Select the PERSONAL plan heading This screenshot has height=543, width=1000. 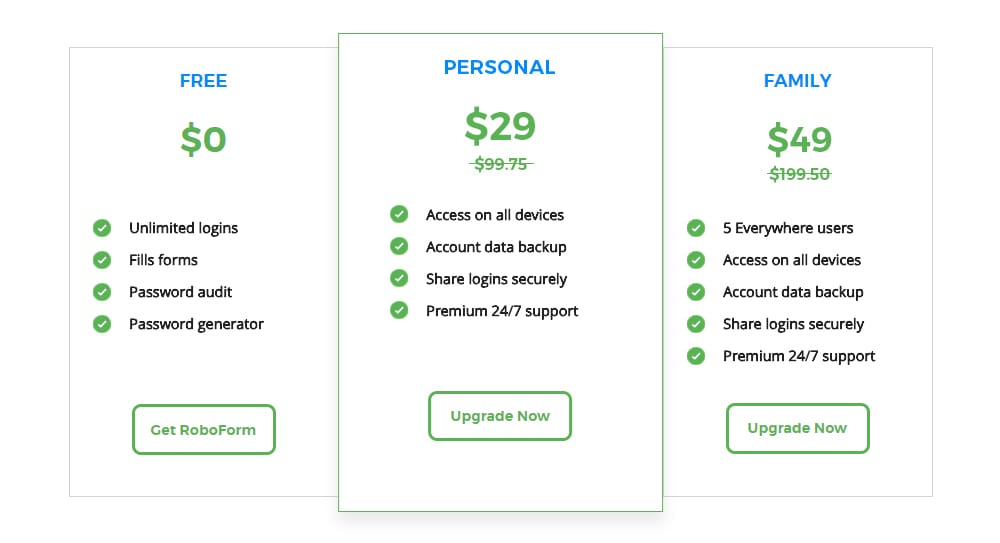[x=500, y=68]
